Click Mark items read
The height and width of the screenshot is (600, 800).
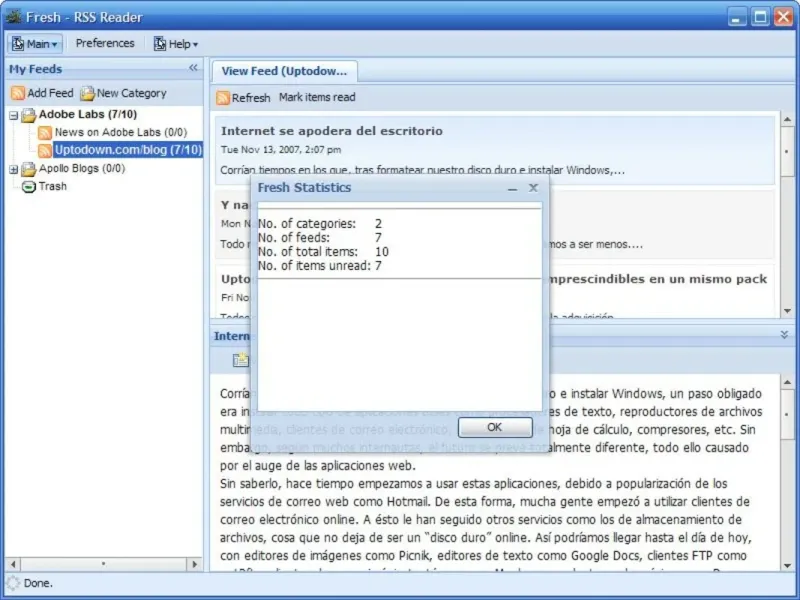click(x=317, y=97)
